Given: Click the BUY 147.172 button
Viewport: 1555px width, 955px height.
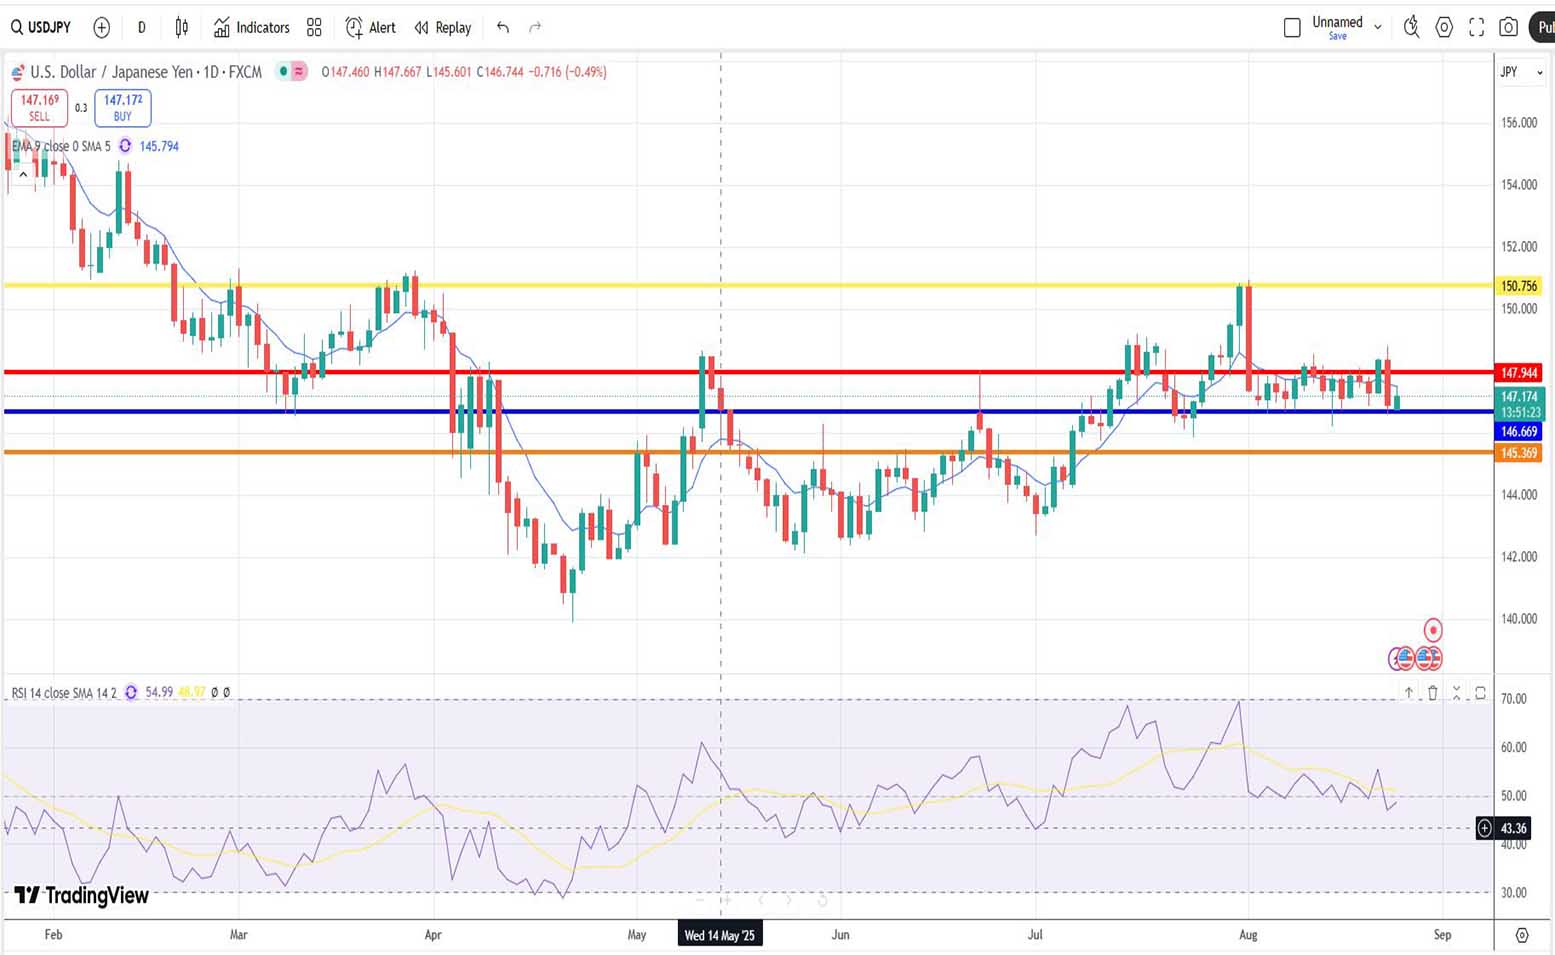Looking at the screenshot, I should pyautogui.click(x=122, y=107).
